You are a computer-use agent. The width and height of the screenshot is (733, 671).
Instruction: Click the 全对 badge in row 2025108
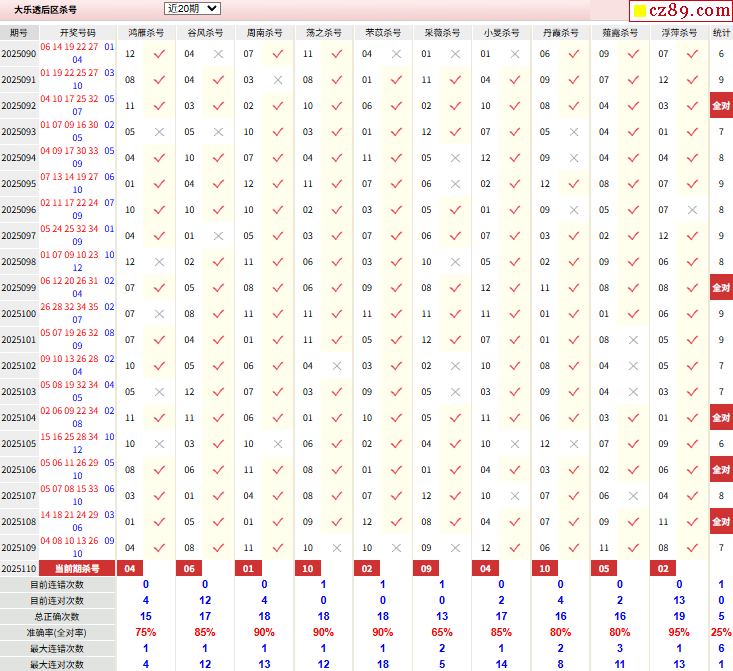pos(721,521)
